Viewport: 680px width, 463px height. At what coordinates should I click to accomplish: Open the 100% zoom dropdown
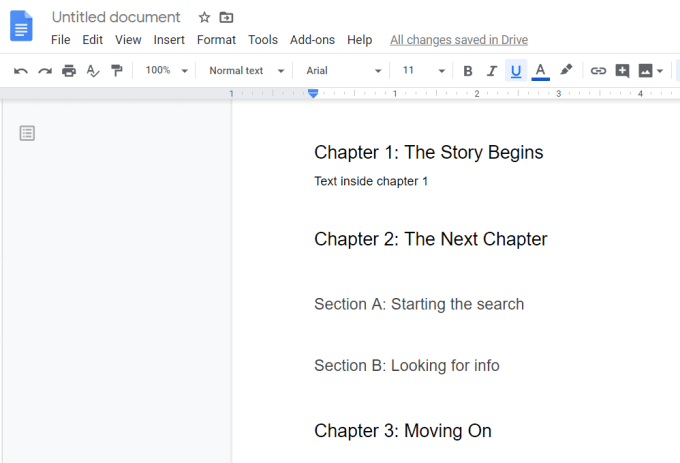coord(166,71)
